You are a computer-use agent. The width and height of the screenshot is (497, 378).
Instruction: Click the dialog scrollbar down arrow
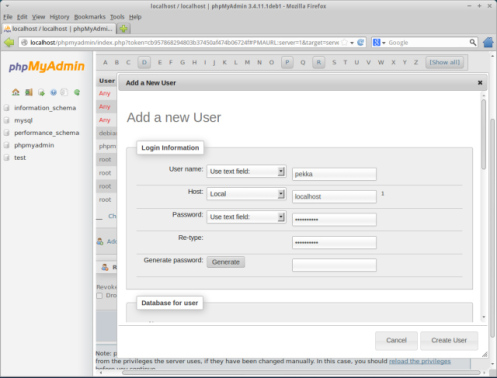[x=484, y=317]
